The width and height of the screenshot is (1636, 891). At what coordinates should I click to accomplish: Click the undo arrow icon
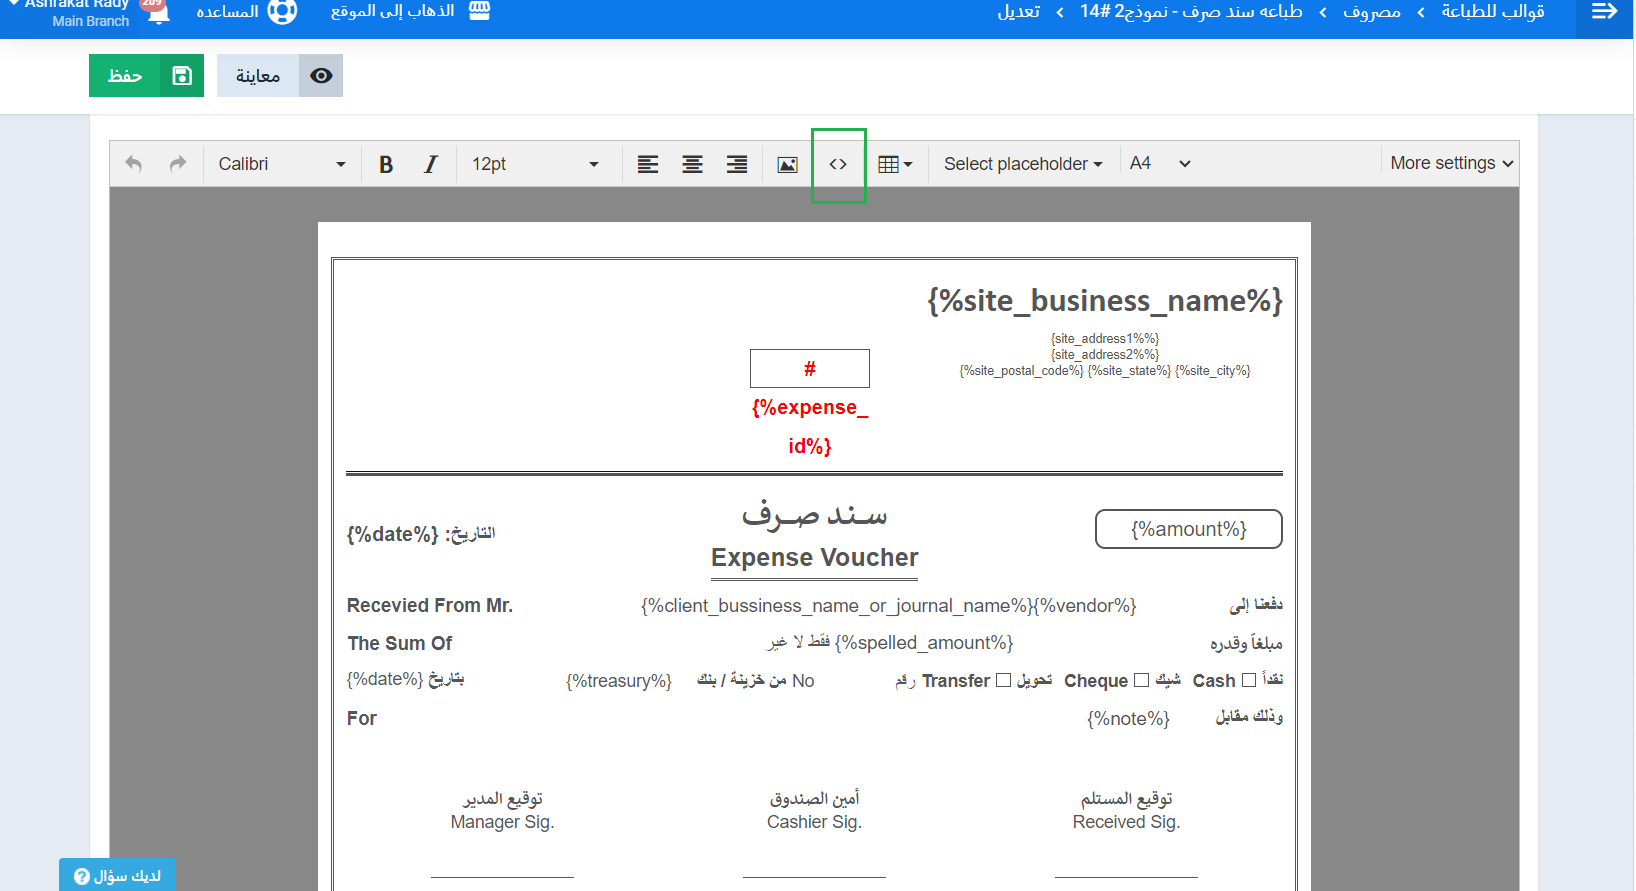[133, 164]
